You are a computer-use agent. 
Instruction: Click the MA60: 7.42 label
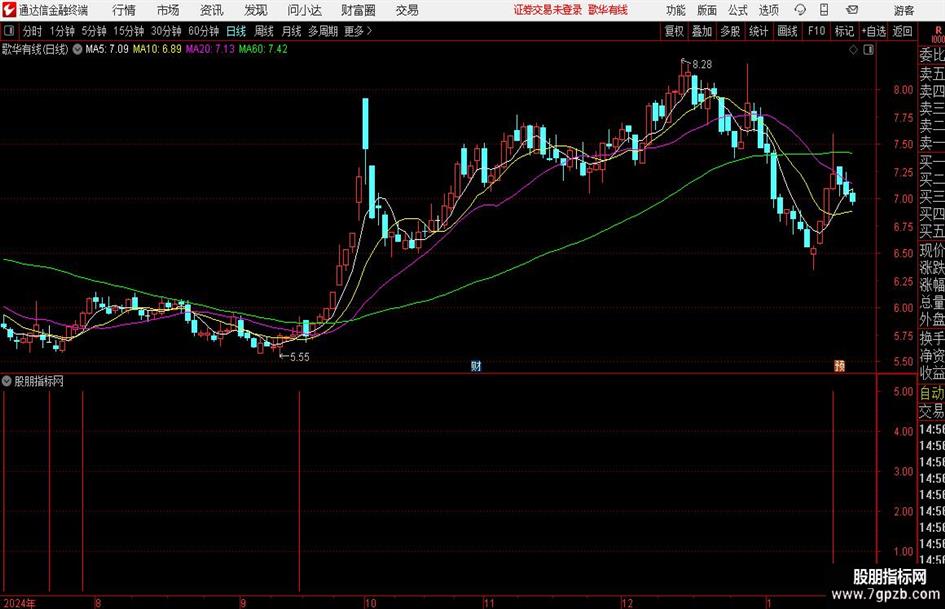[x=263, y=49]
